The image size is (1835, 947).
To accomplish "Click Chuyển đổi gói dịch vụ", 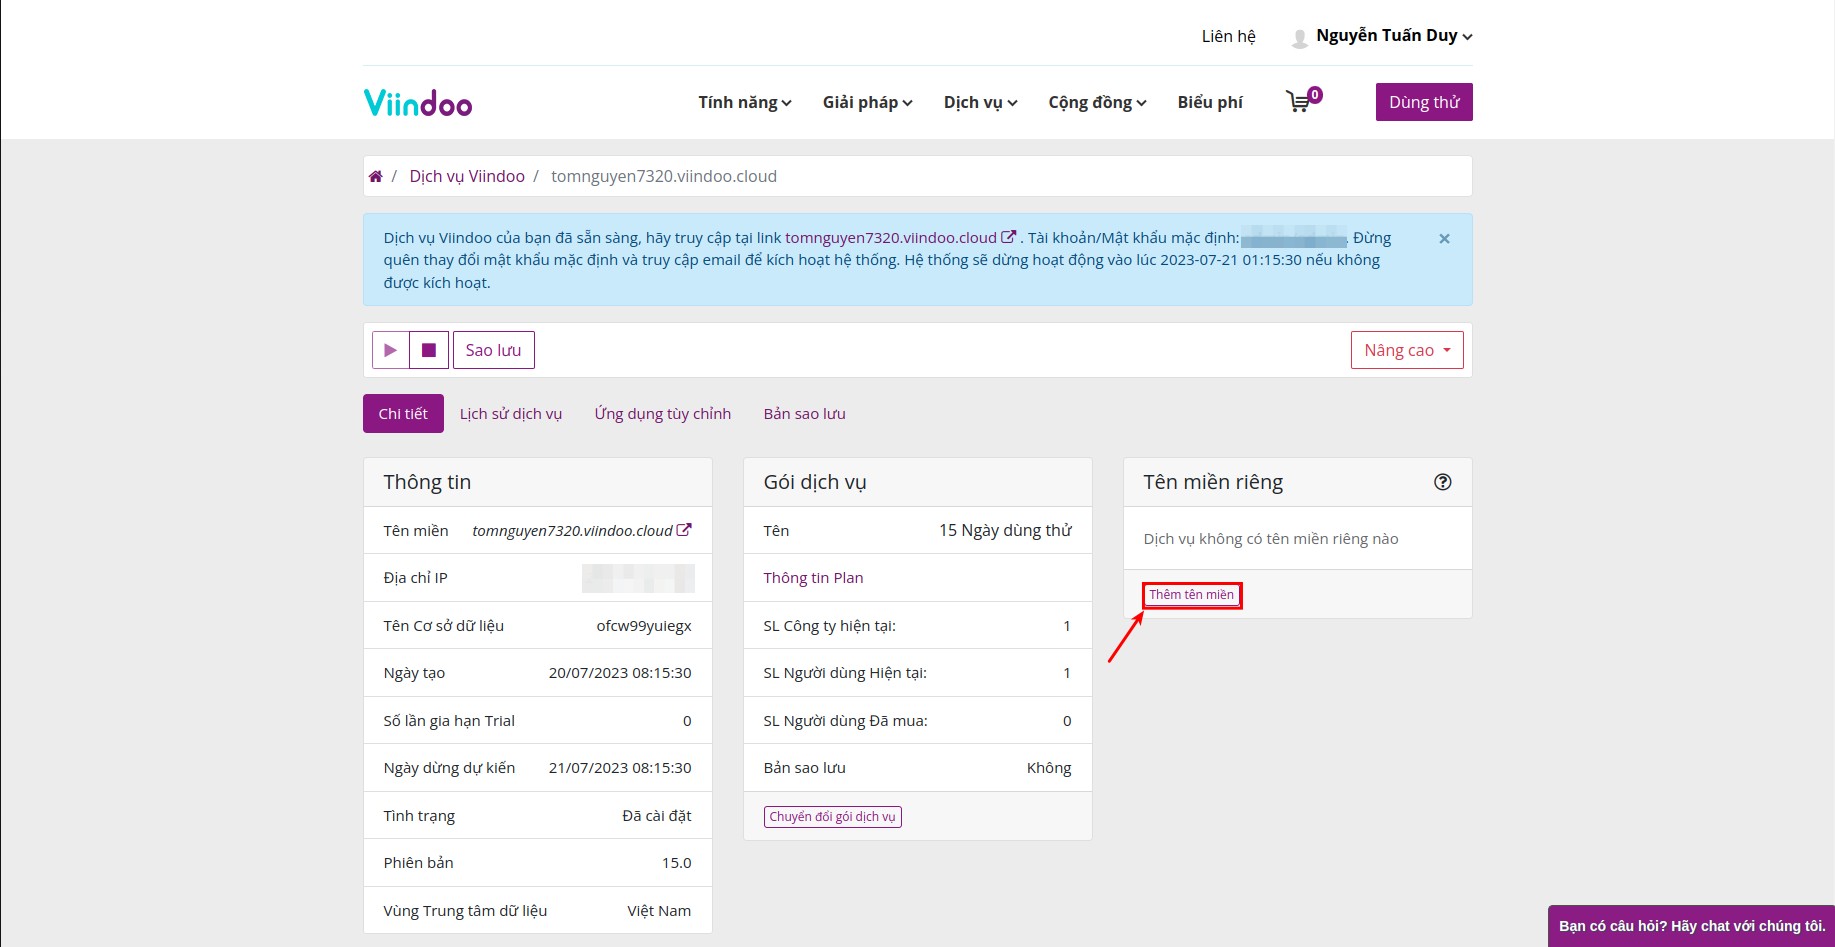I will click(x=832, y=816).
